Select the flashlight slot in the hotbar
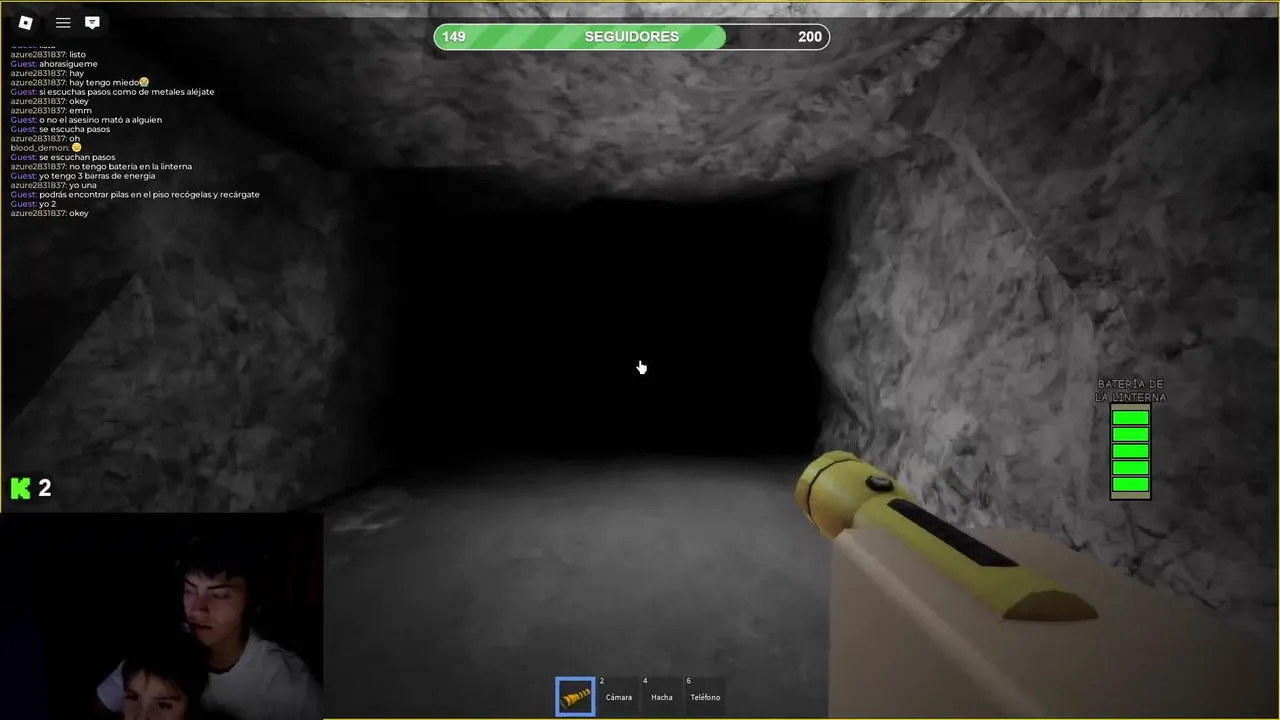Image resolution: width=1280 pixels, height=720 pixels. click(x=575, y=696)
